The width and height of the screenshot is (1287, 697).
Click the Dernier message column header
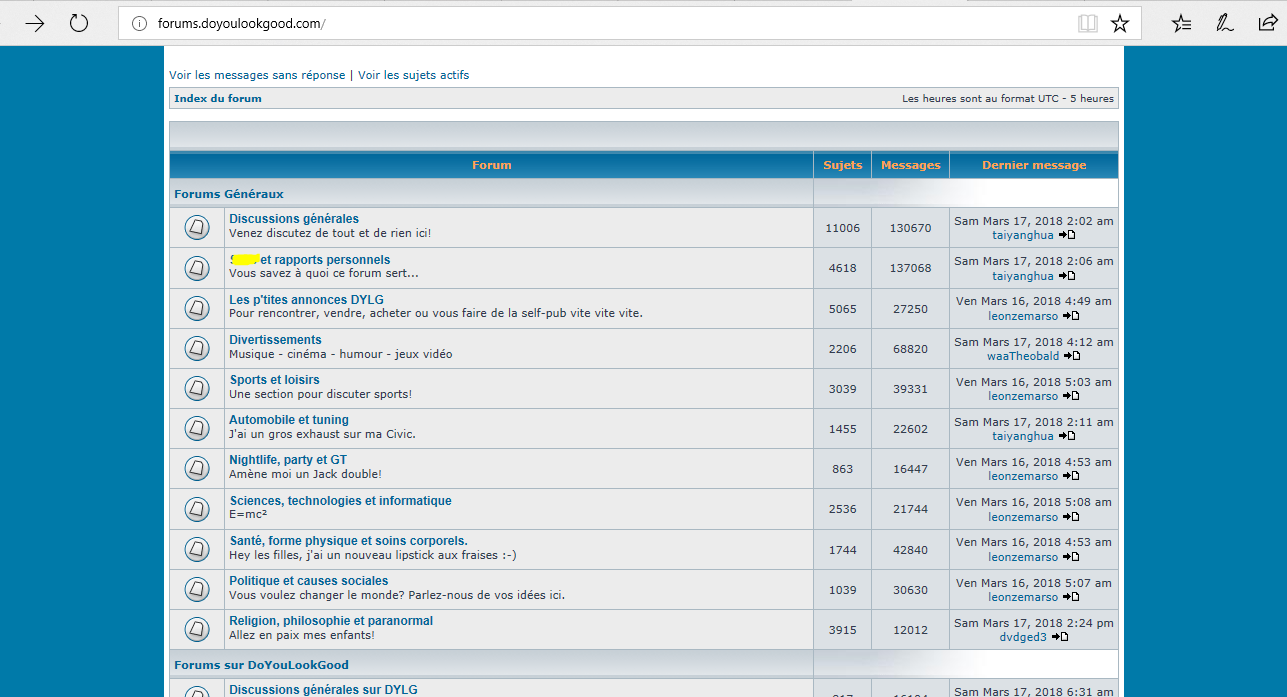1034,165
